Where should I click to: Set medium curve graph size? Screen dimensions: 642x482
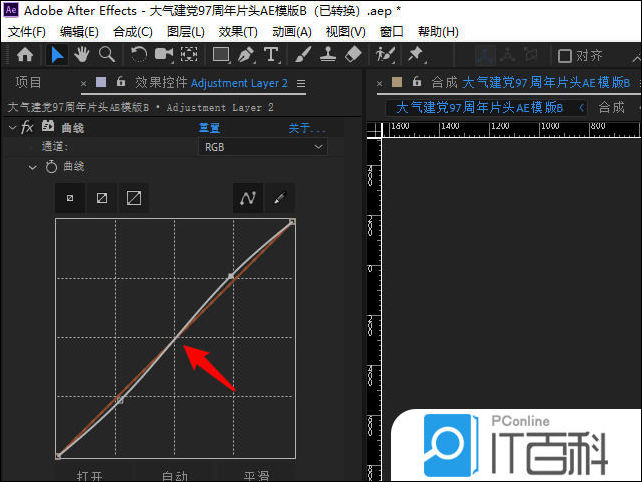tap(102, 198)
